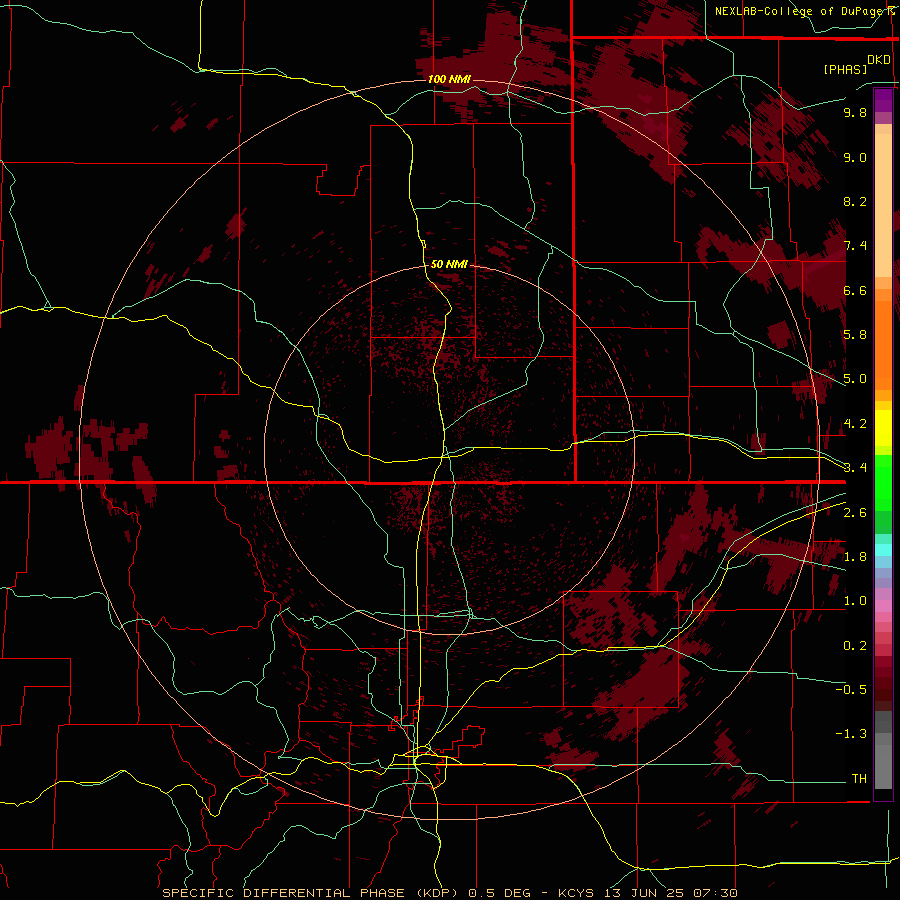Select the cyan band of the color bar

coord(883,550)
